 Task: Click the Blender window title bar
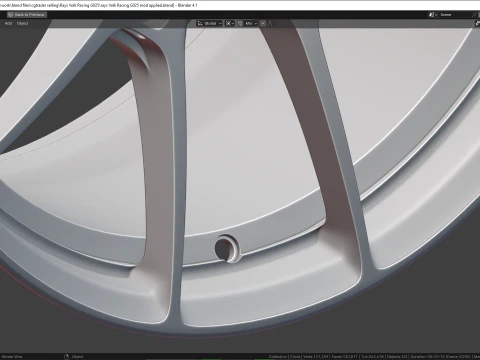pos(240,5)
